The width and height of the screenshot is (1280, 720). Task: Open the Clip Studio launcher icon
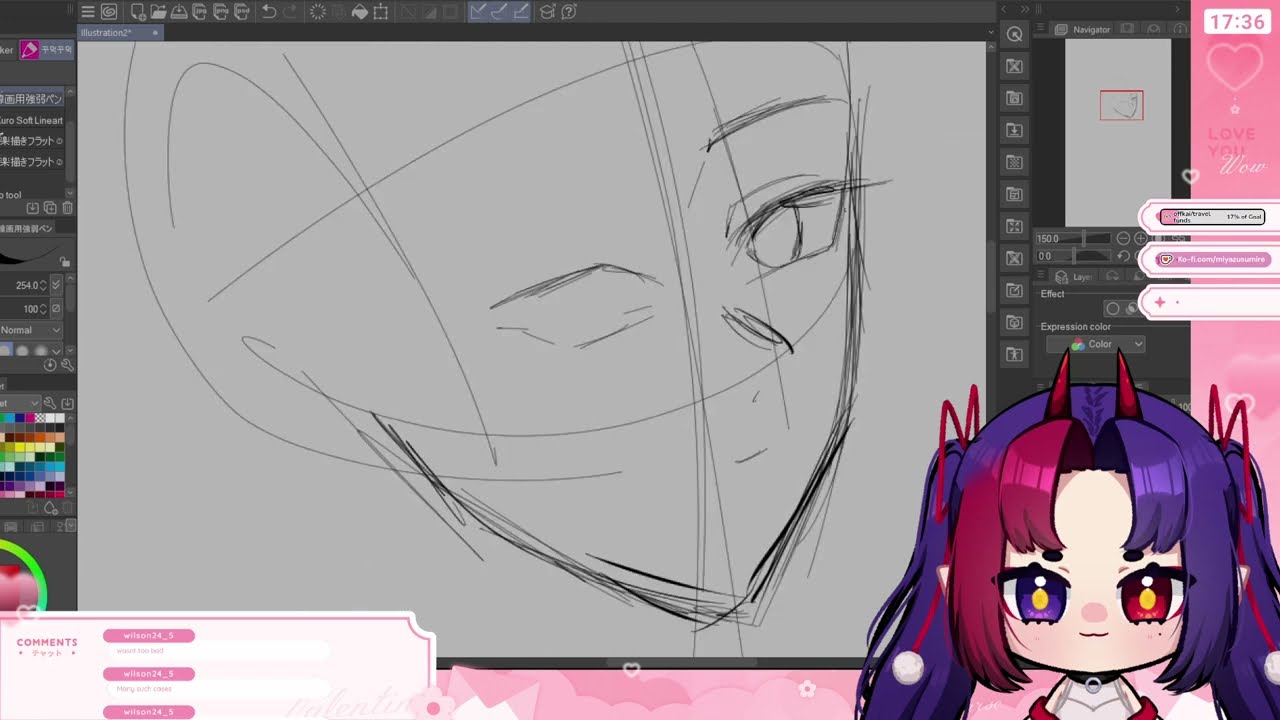(x=109, y=12)
